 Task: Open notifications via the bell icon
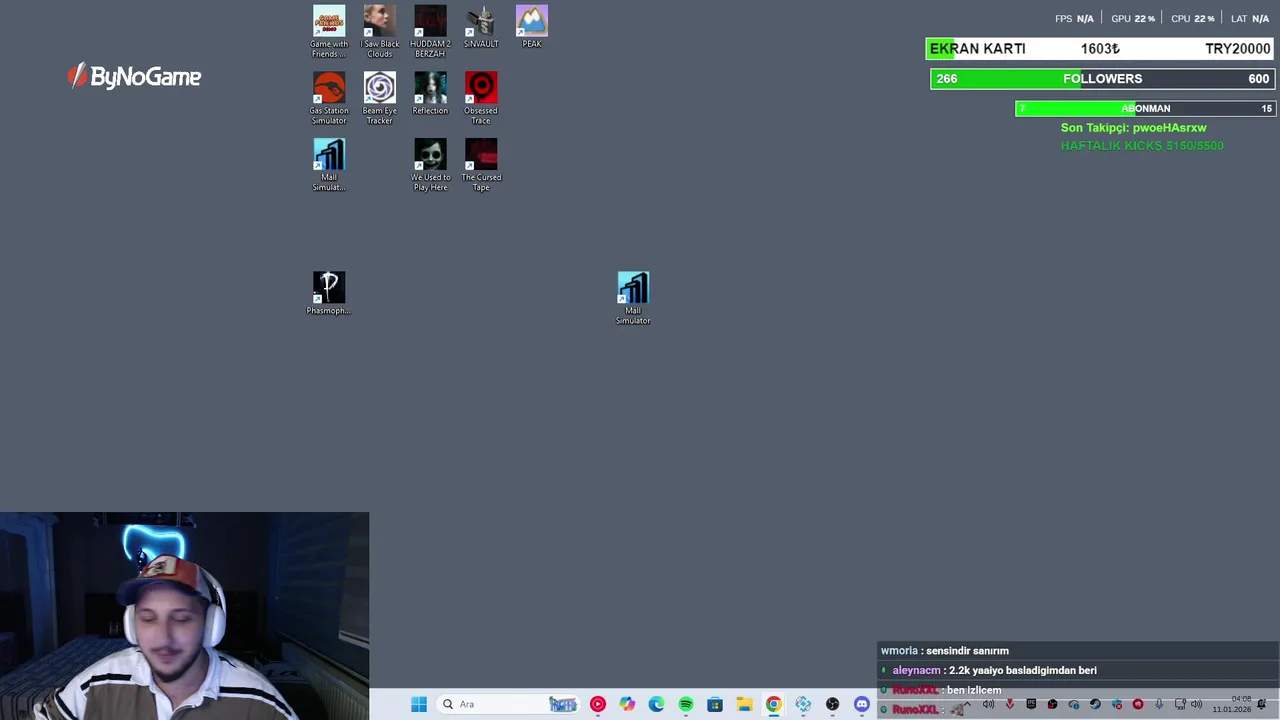pos(1261,704)
